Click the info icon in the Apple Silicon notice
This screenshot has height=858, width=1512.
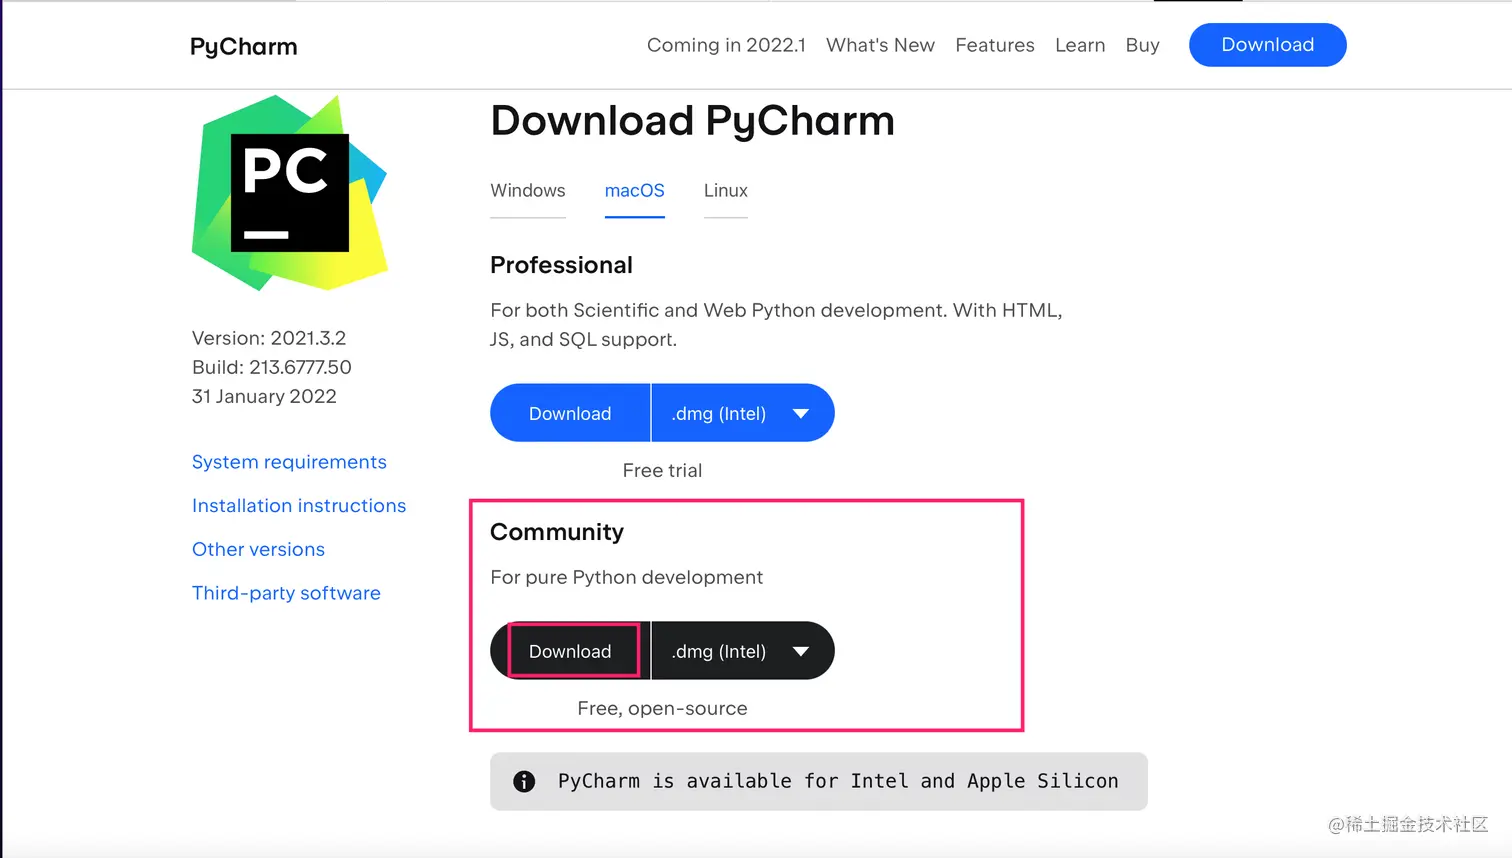(524, 781)
